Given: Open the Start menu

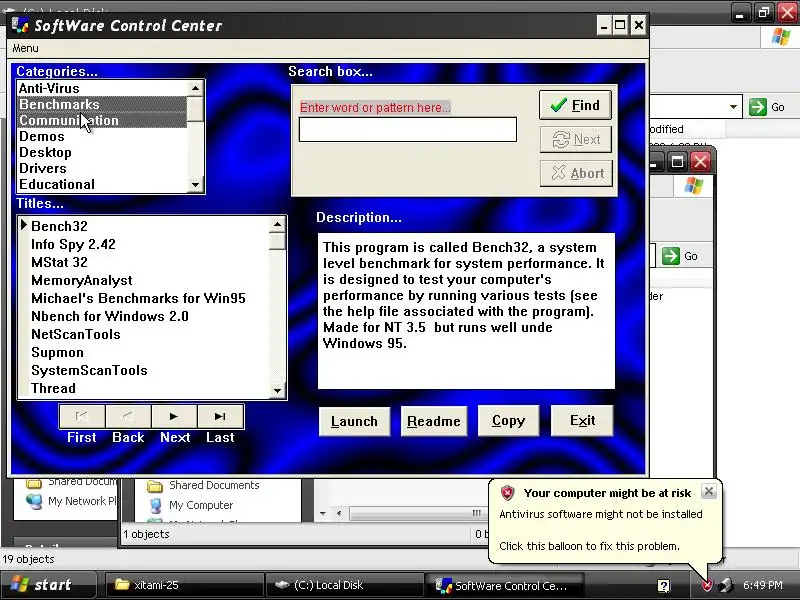Looking at the screenshot, I should pos(47,585).
